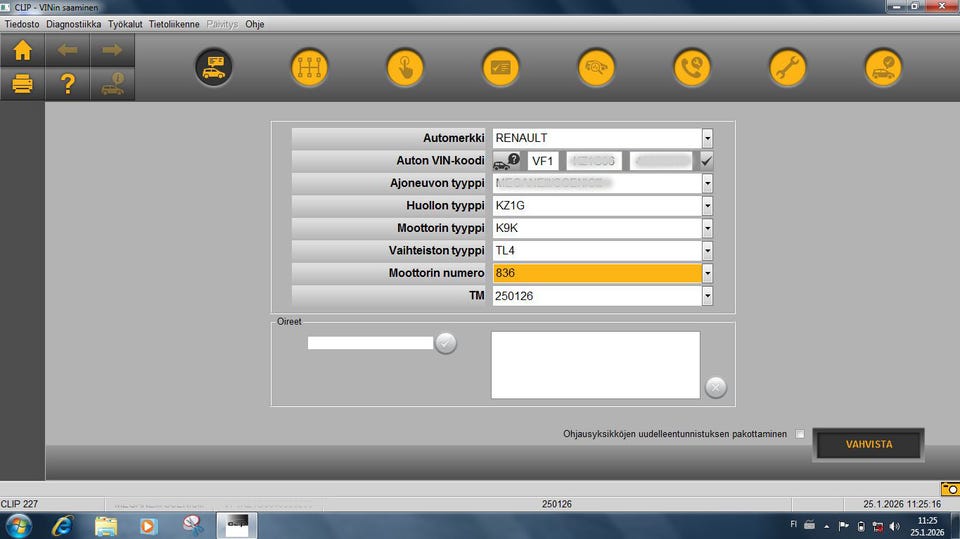Open the Tiedosto menu
The height and width of the screenshot is (539, 960).
coord(22,24)
